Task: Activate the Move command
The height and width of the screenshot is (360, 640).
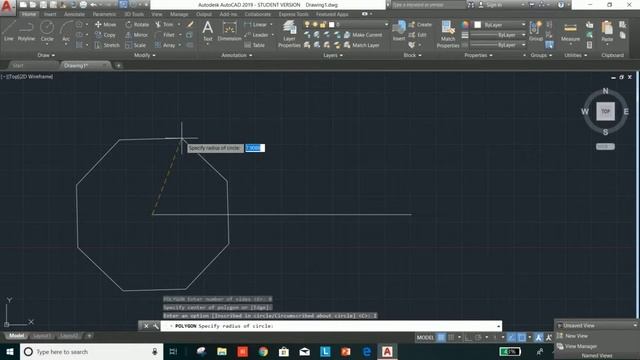Action: (105, 24)
